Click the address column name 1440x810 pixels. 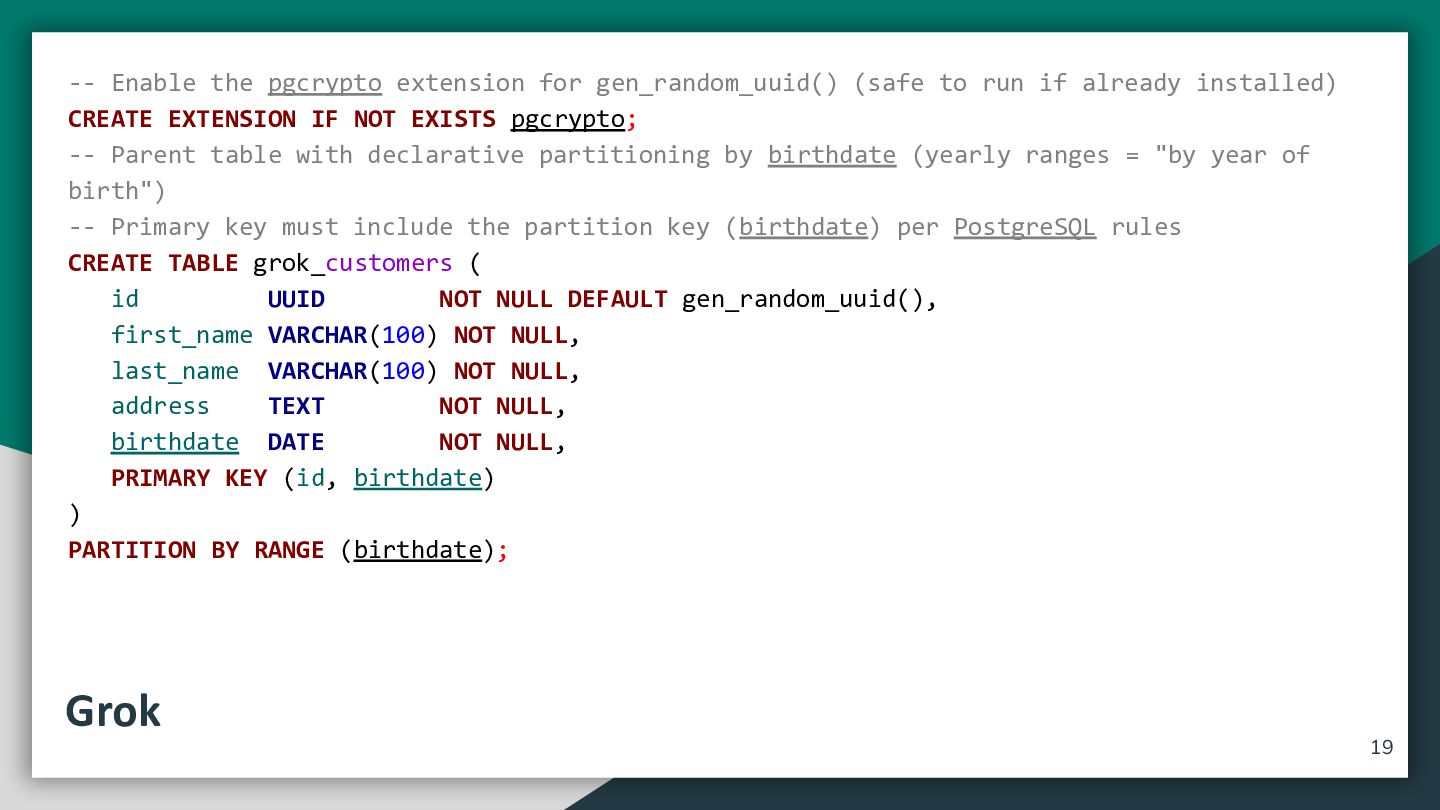(x=160, y=406)
